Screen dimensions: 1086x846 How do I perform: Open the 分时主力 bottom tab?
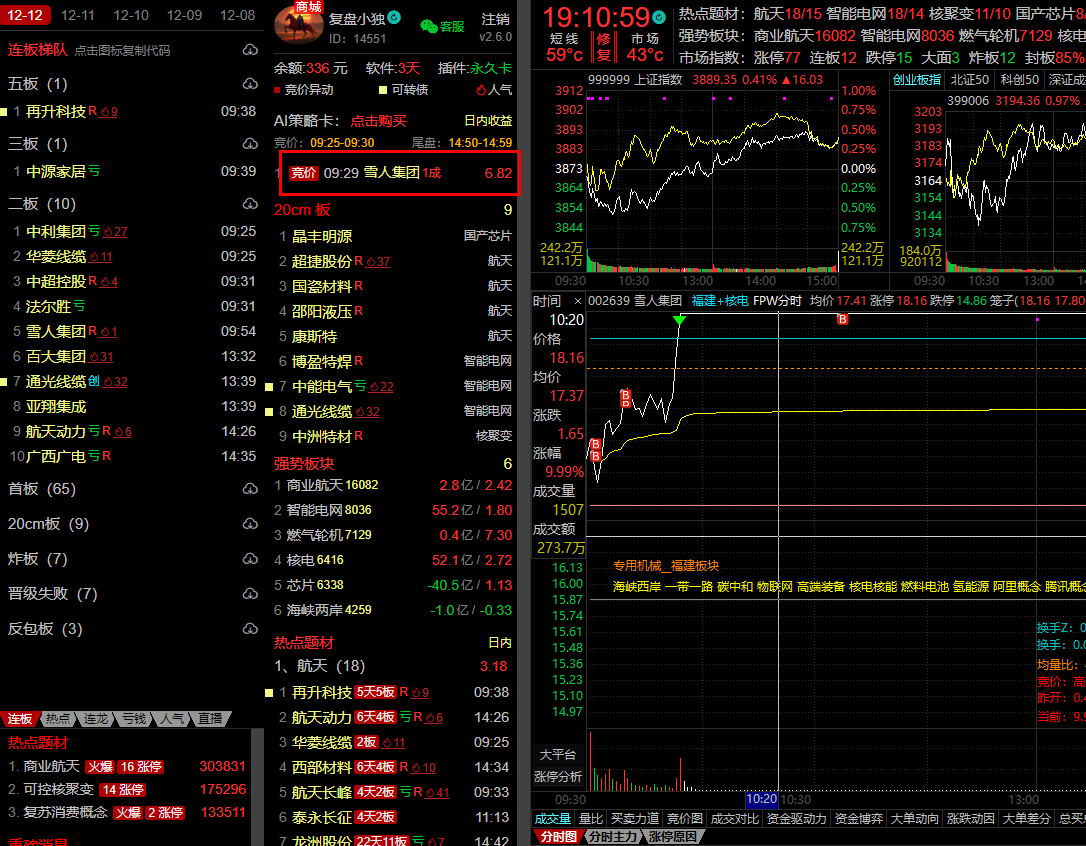coord(612,836)
